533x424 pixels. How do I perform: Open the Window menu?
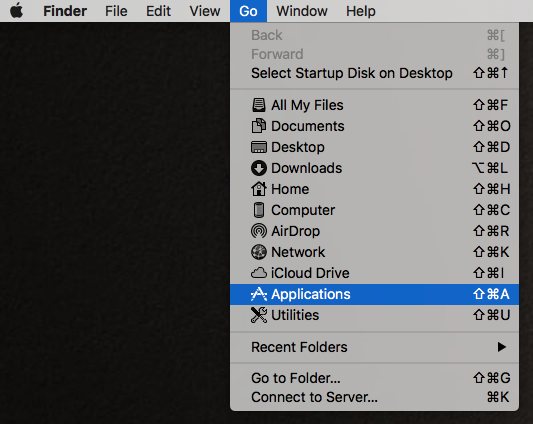click(x=302, y=11)
